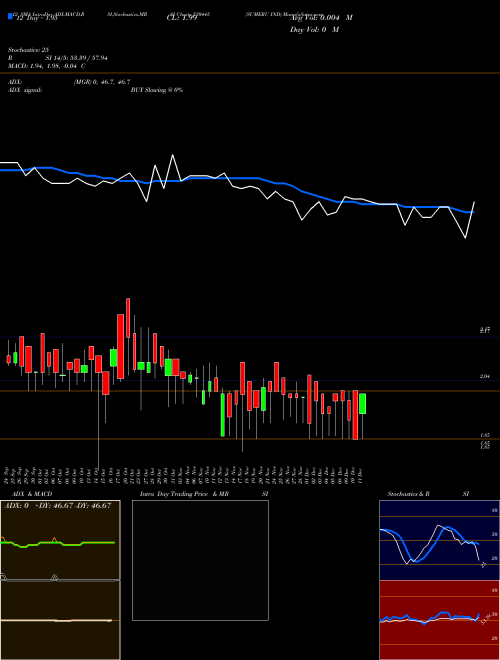Image resolution: width=500 pixels, height=660 pixels.
Task: Click the 'Intra Day Trading Price & MR' heading
Action: point(185,494)
